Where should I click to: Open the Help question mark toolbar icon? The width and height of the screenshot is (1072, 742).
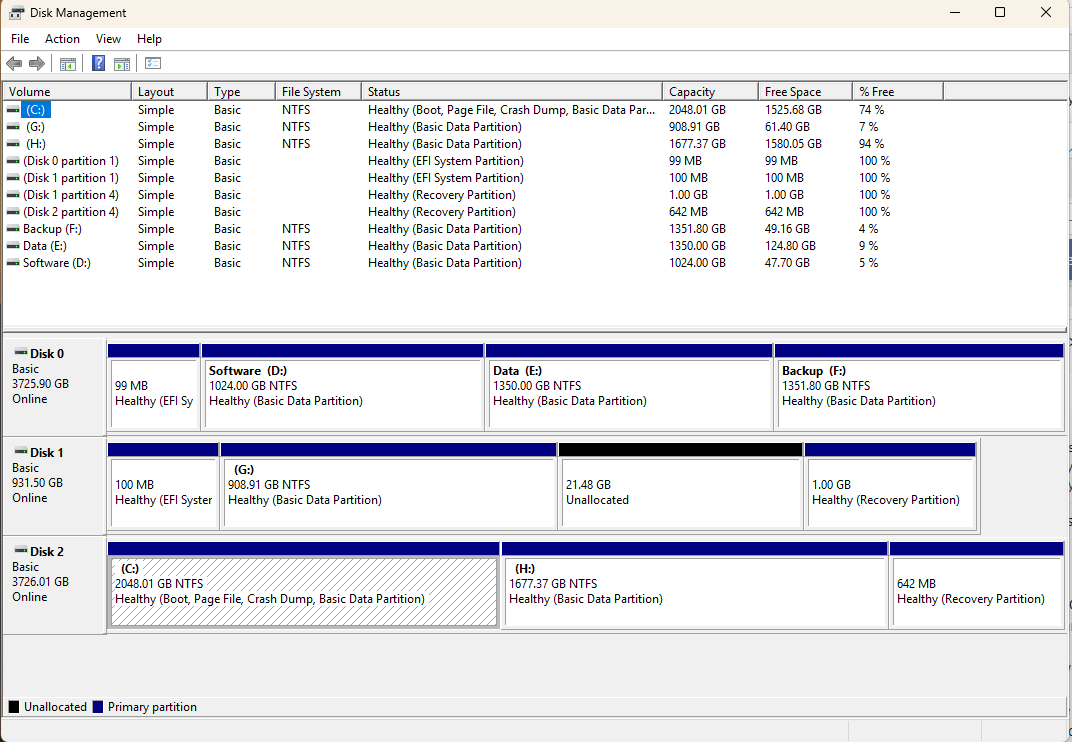pos(98,64)
